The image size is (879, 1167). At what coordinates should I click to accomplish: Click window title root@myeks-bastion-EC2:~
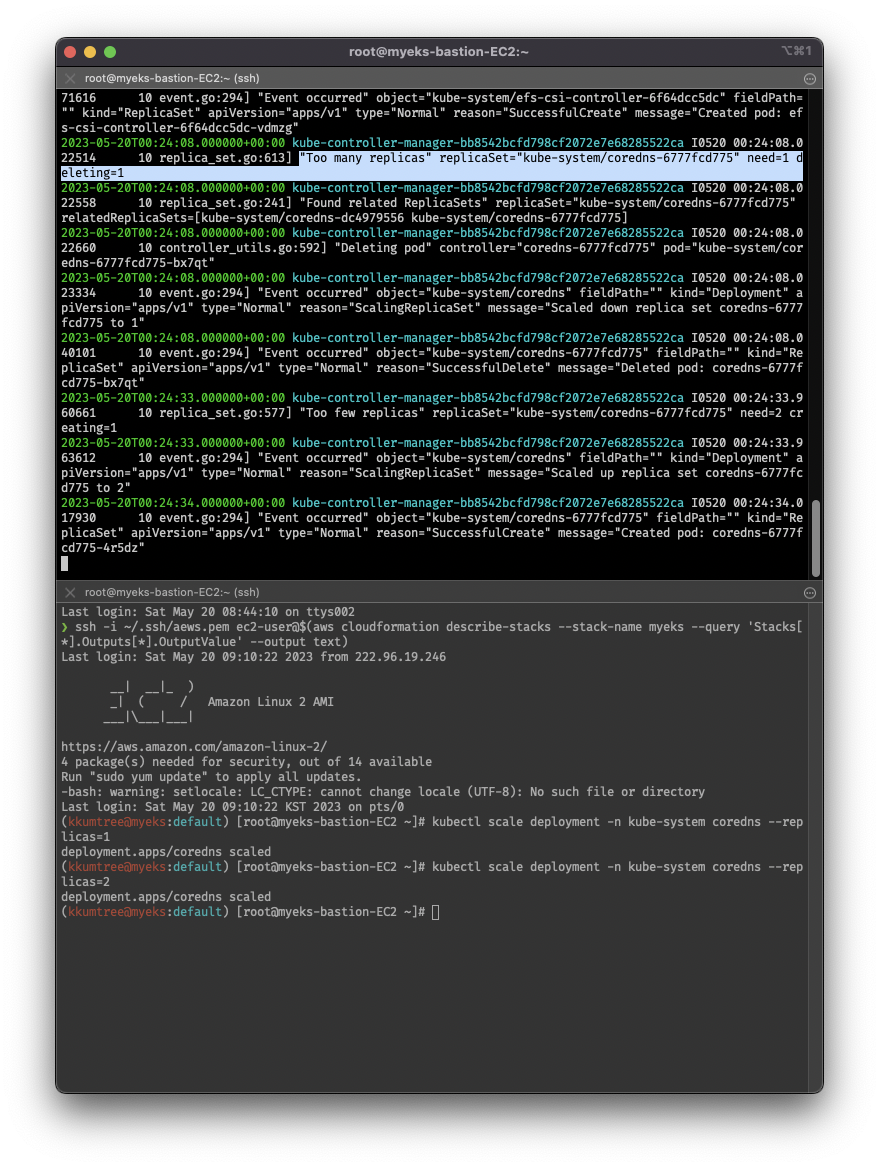439,52
